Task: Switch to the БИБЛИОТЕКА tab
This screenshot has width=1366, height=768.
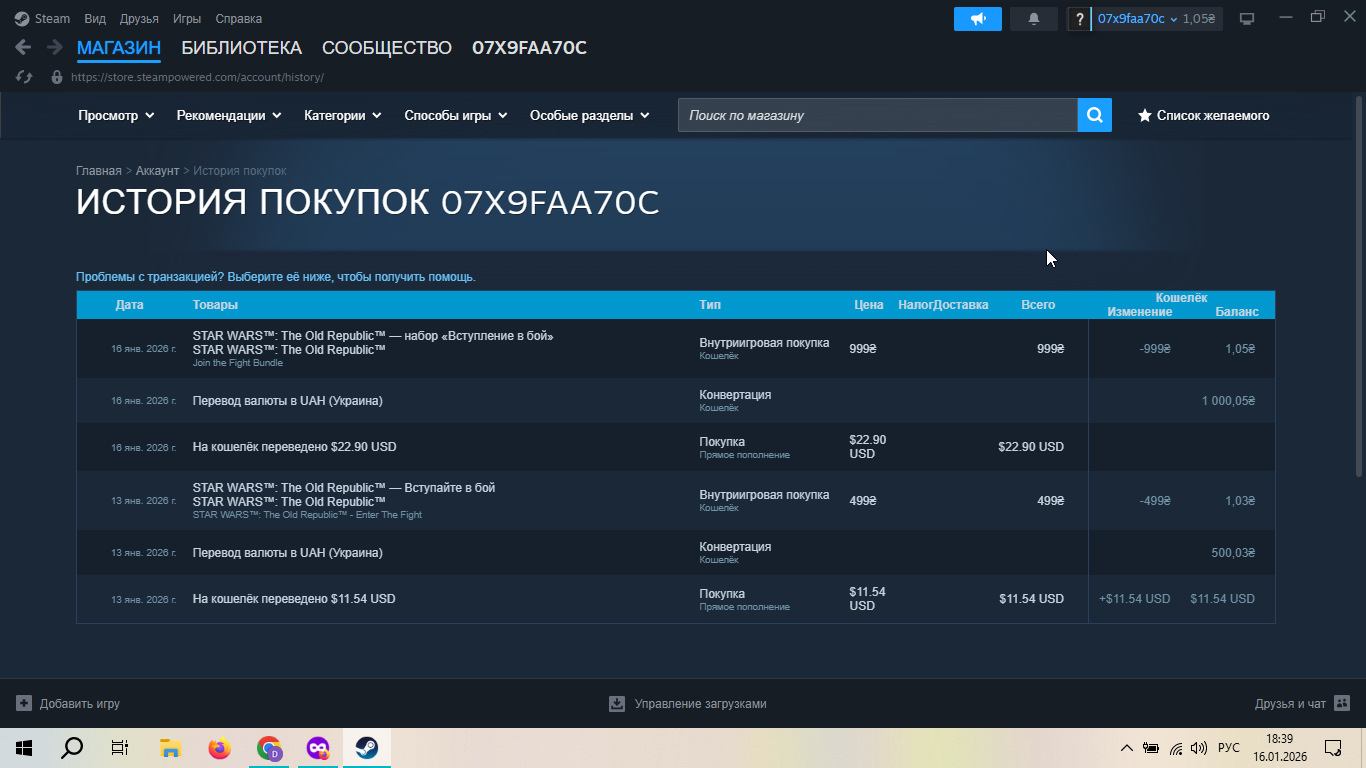Action: 241,47
